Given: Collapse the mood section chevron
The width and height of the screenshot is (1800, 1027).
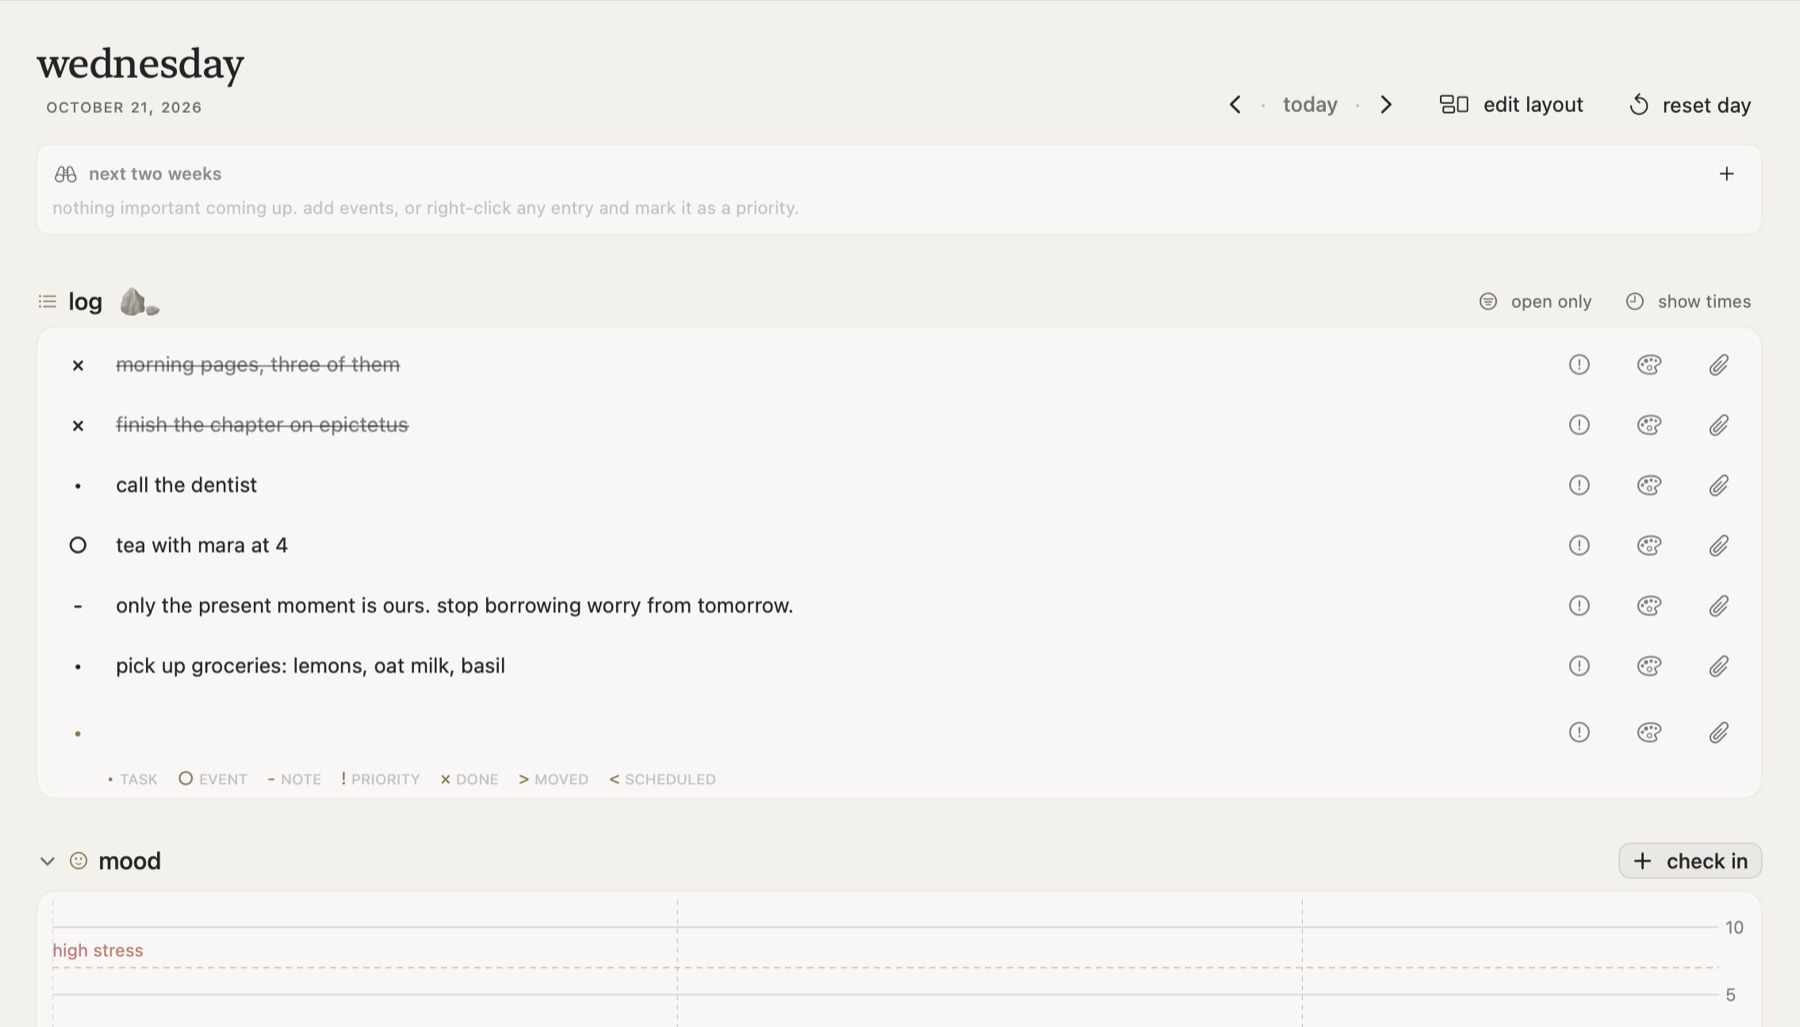Looking at the screenshot, I should pos(47,861).
